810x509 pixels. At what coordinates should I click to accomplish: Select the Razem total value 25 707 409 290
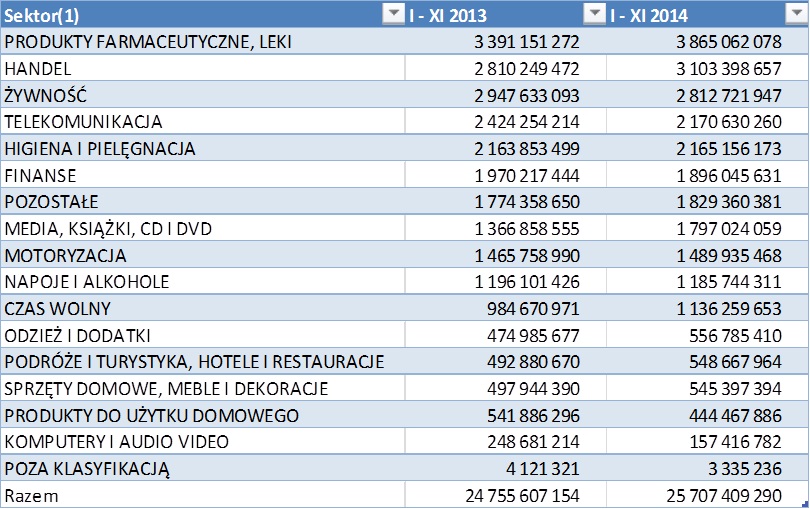(711, 495)
